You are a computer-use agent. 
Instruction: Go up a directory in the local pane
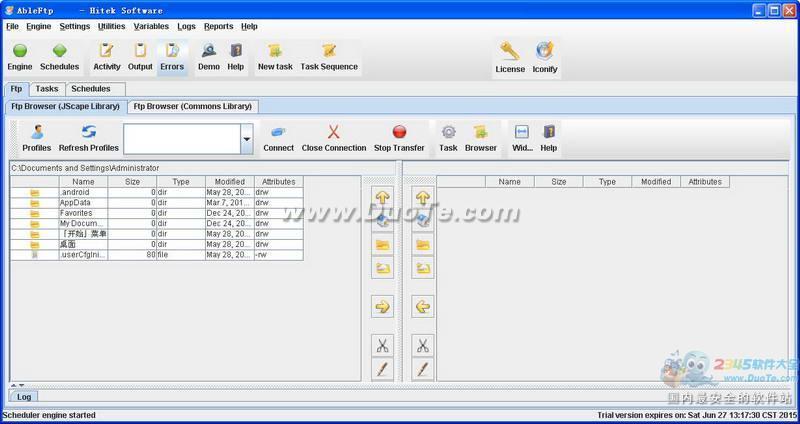[382, 197]
